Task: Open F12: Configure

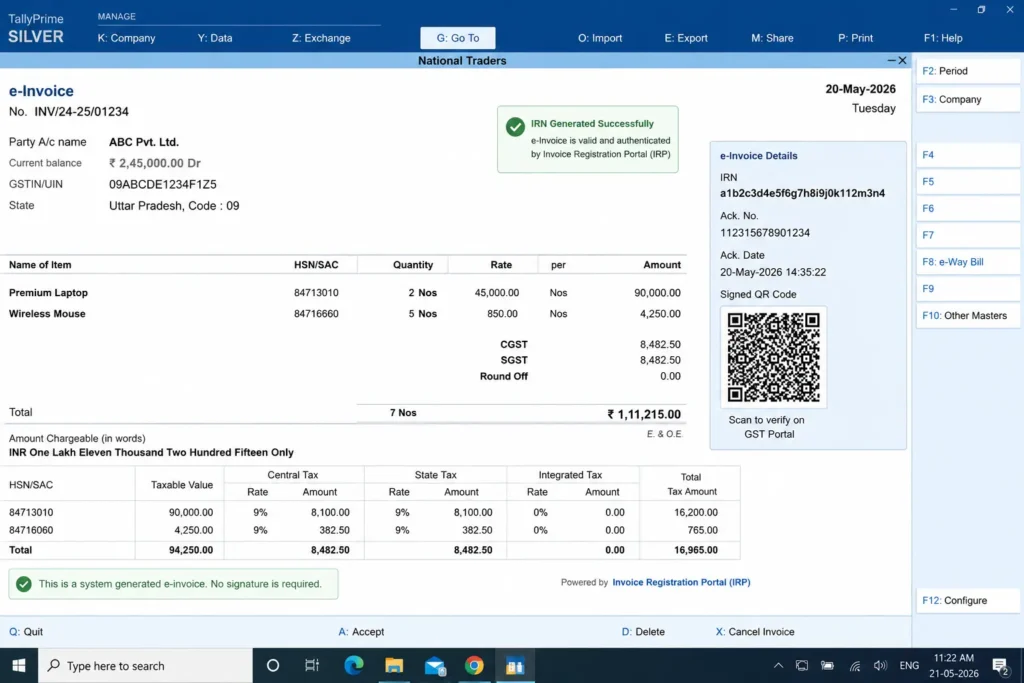Action: click(968, 600)
